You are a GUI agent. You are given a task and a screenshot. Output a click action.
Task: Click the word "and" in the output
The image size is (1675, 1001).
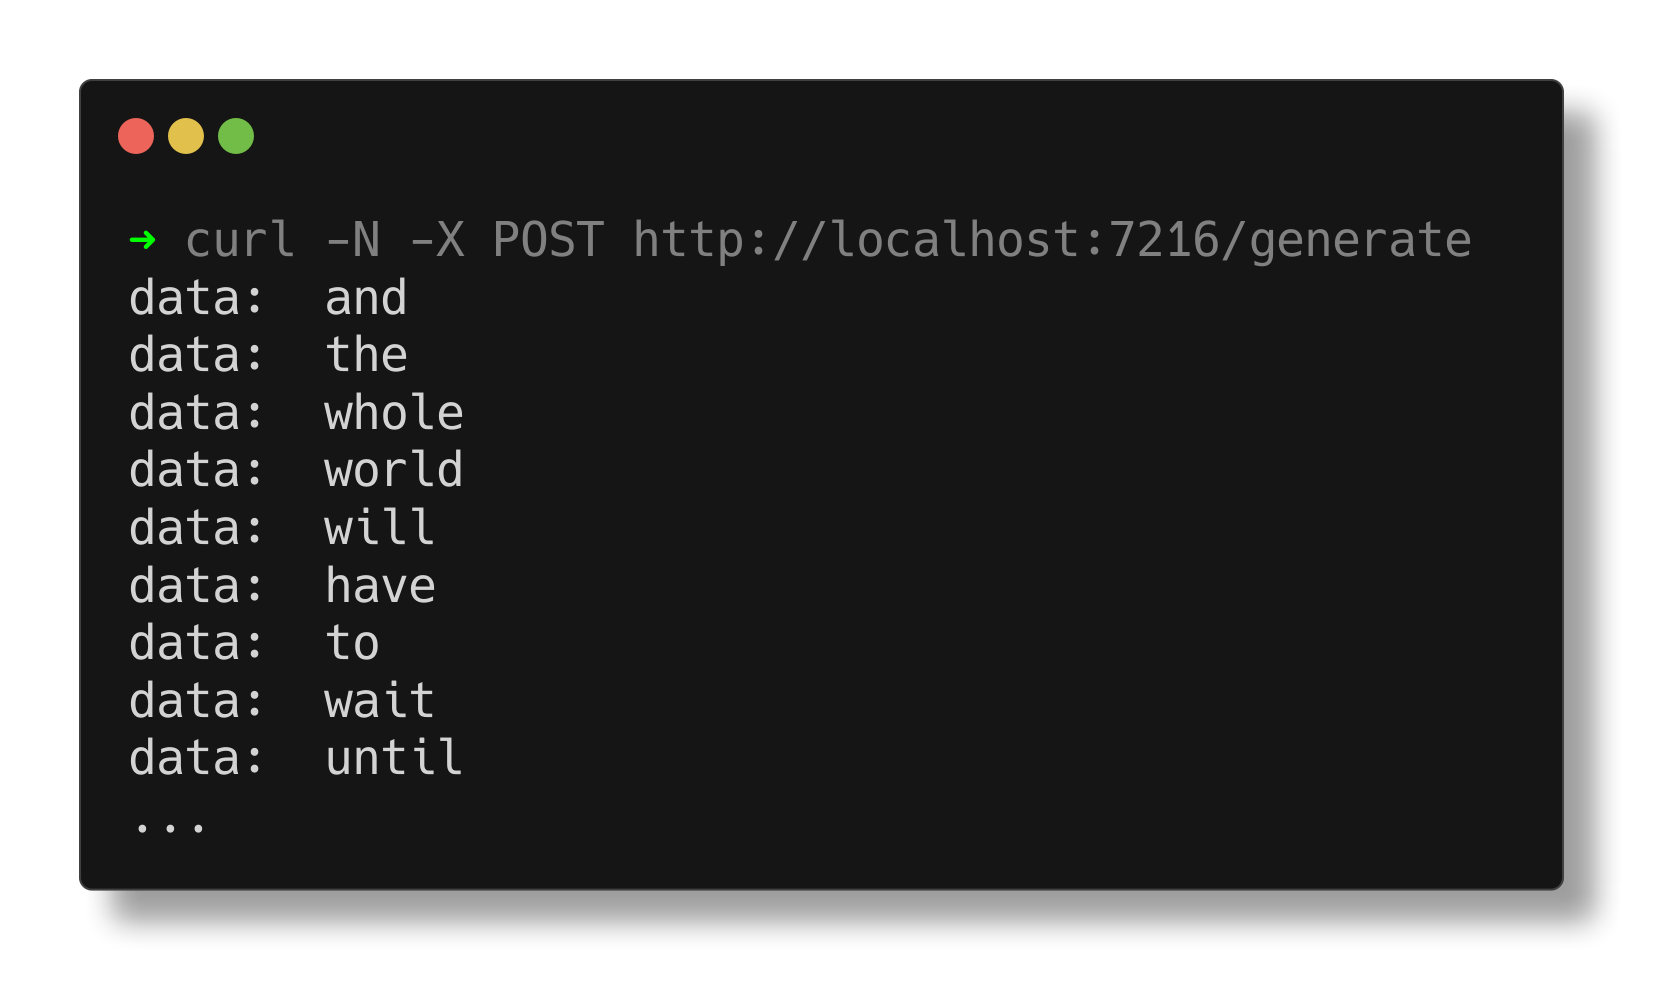click(366, 298)
